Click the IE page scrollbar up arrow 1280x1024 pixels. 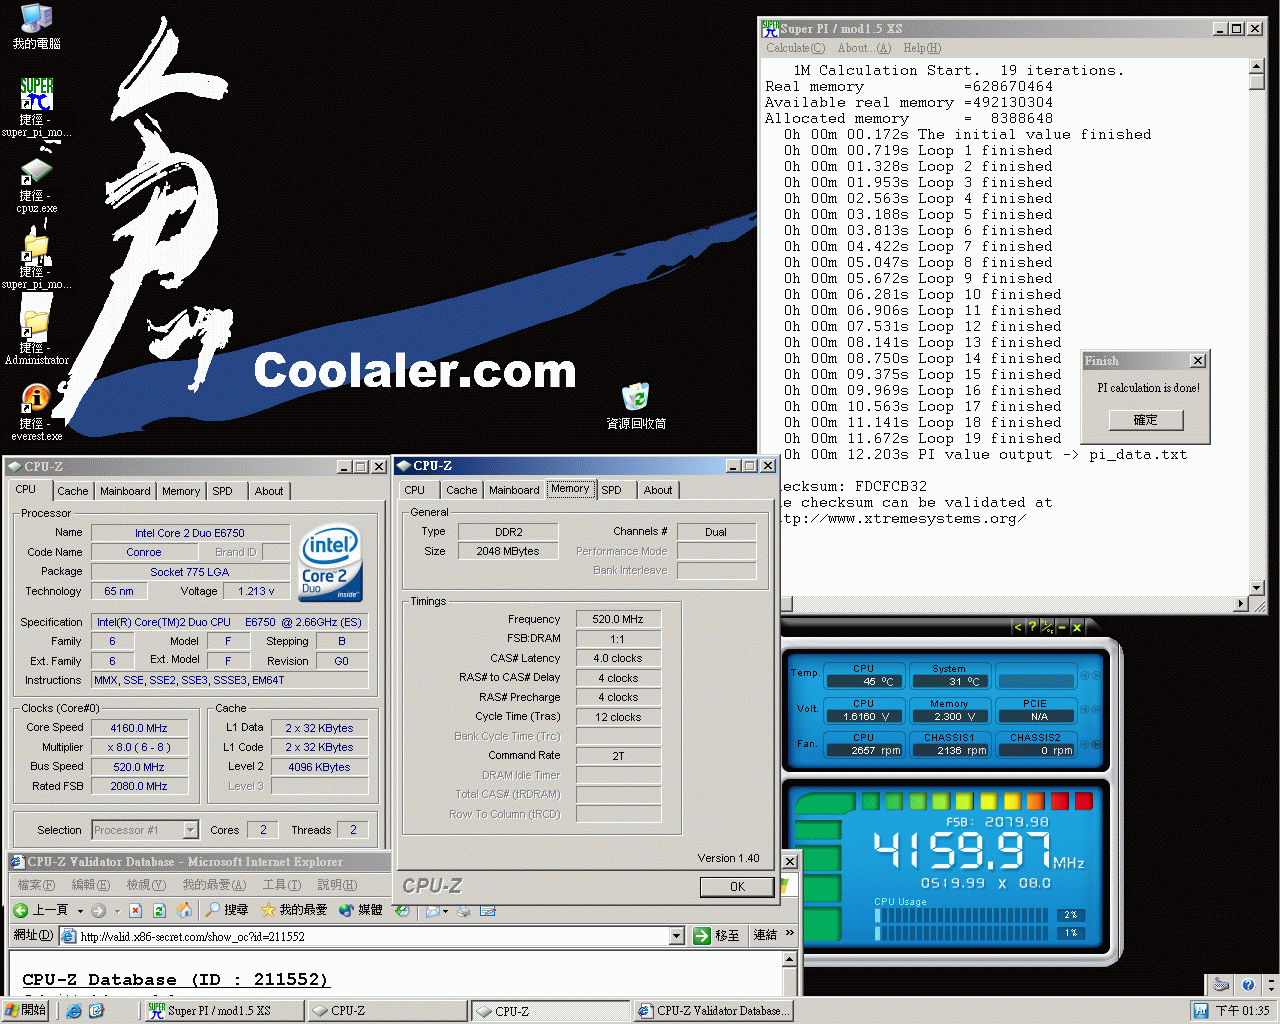pos(789,959)
